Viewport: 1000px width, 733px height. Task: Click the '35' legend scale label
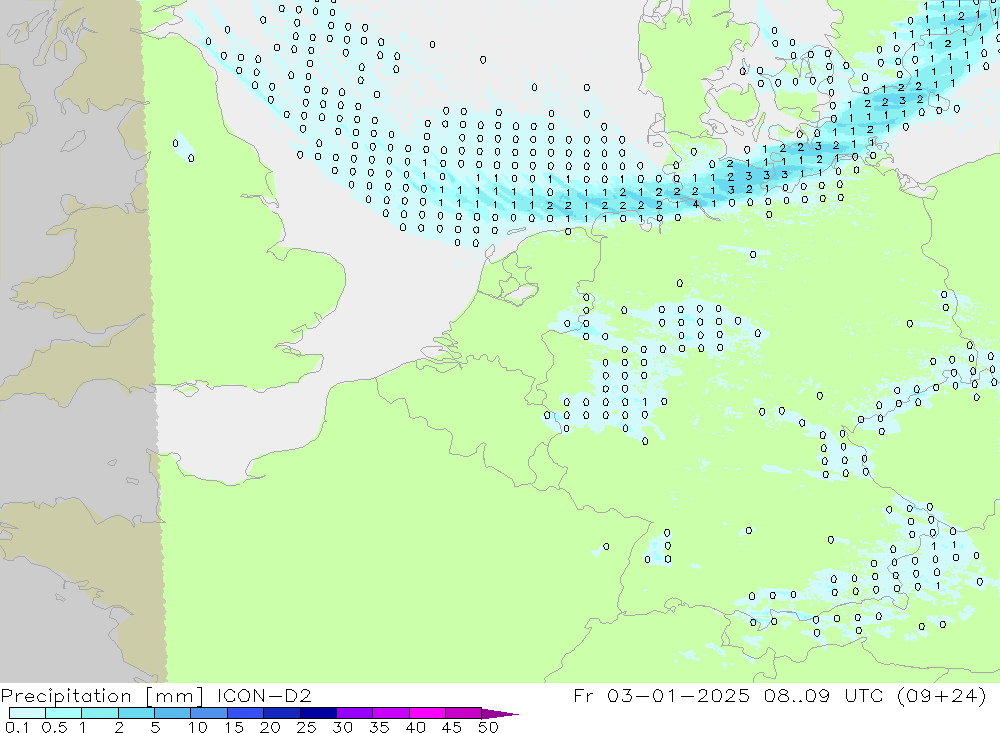[379, 727]
